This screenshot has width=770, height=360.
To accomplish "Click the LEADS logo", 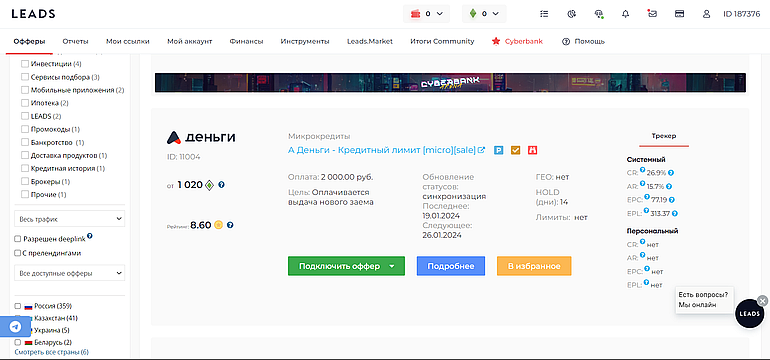I will pyautogui.click(x=33, y=14).
